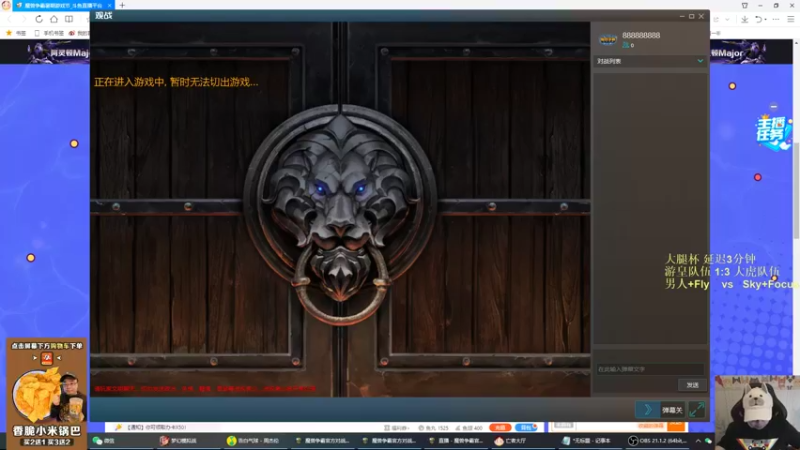
Task: Open a new browser tab with plus
Action: tap(122, 5)
